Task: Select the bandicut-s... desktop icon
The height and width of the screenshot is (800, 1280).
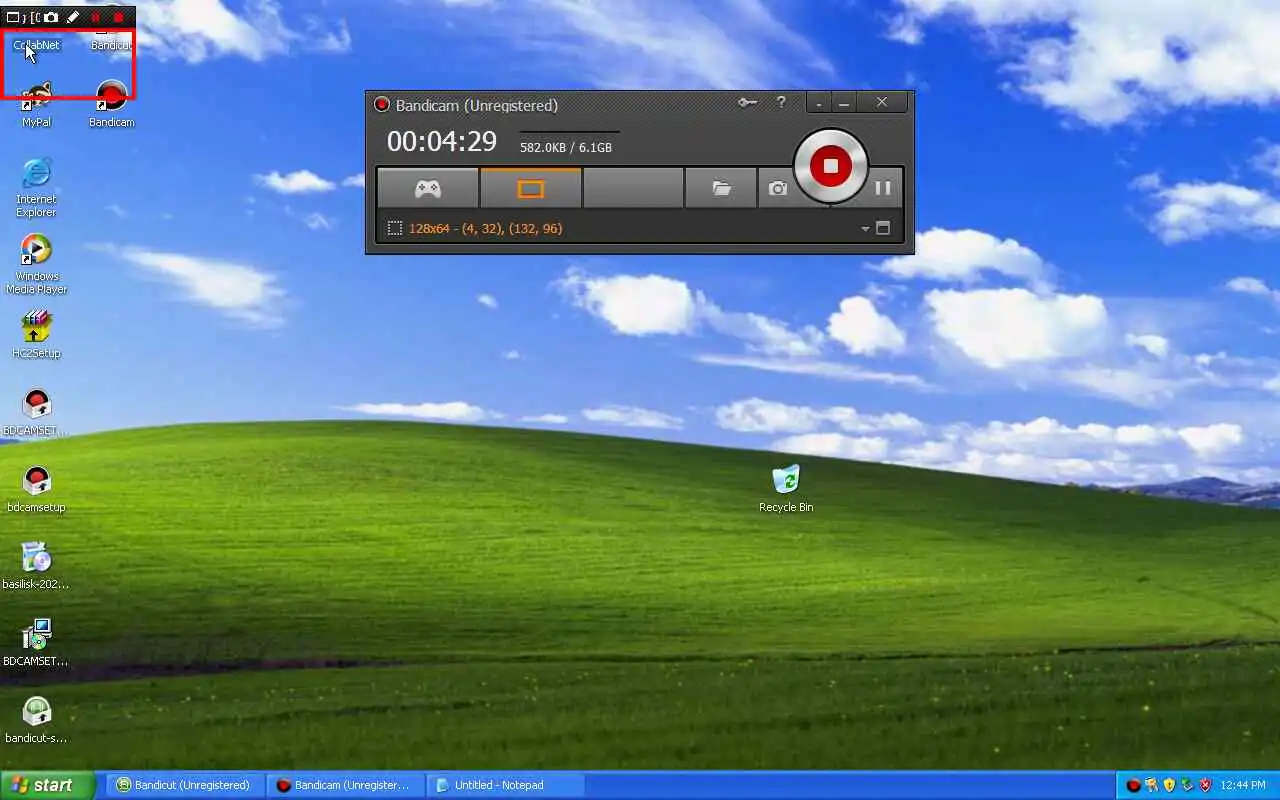Action: coord(36,720)
